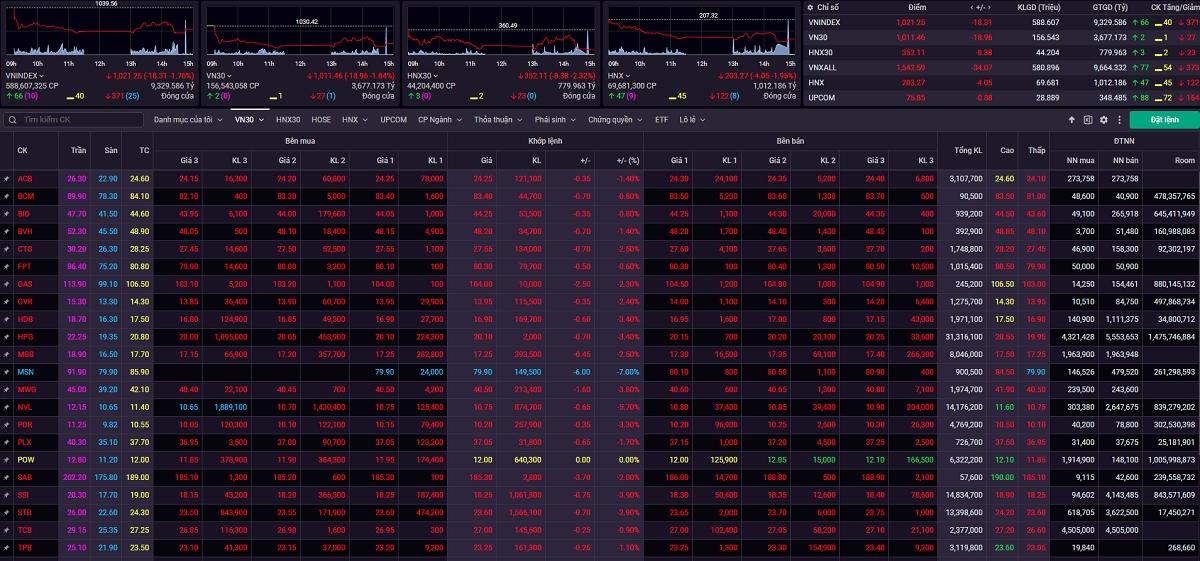
Task: Click MSN matched price 79.90
Action: coord(484,372)
